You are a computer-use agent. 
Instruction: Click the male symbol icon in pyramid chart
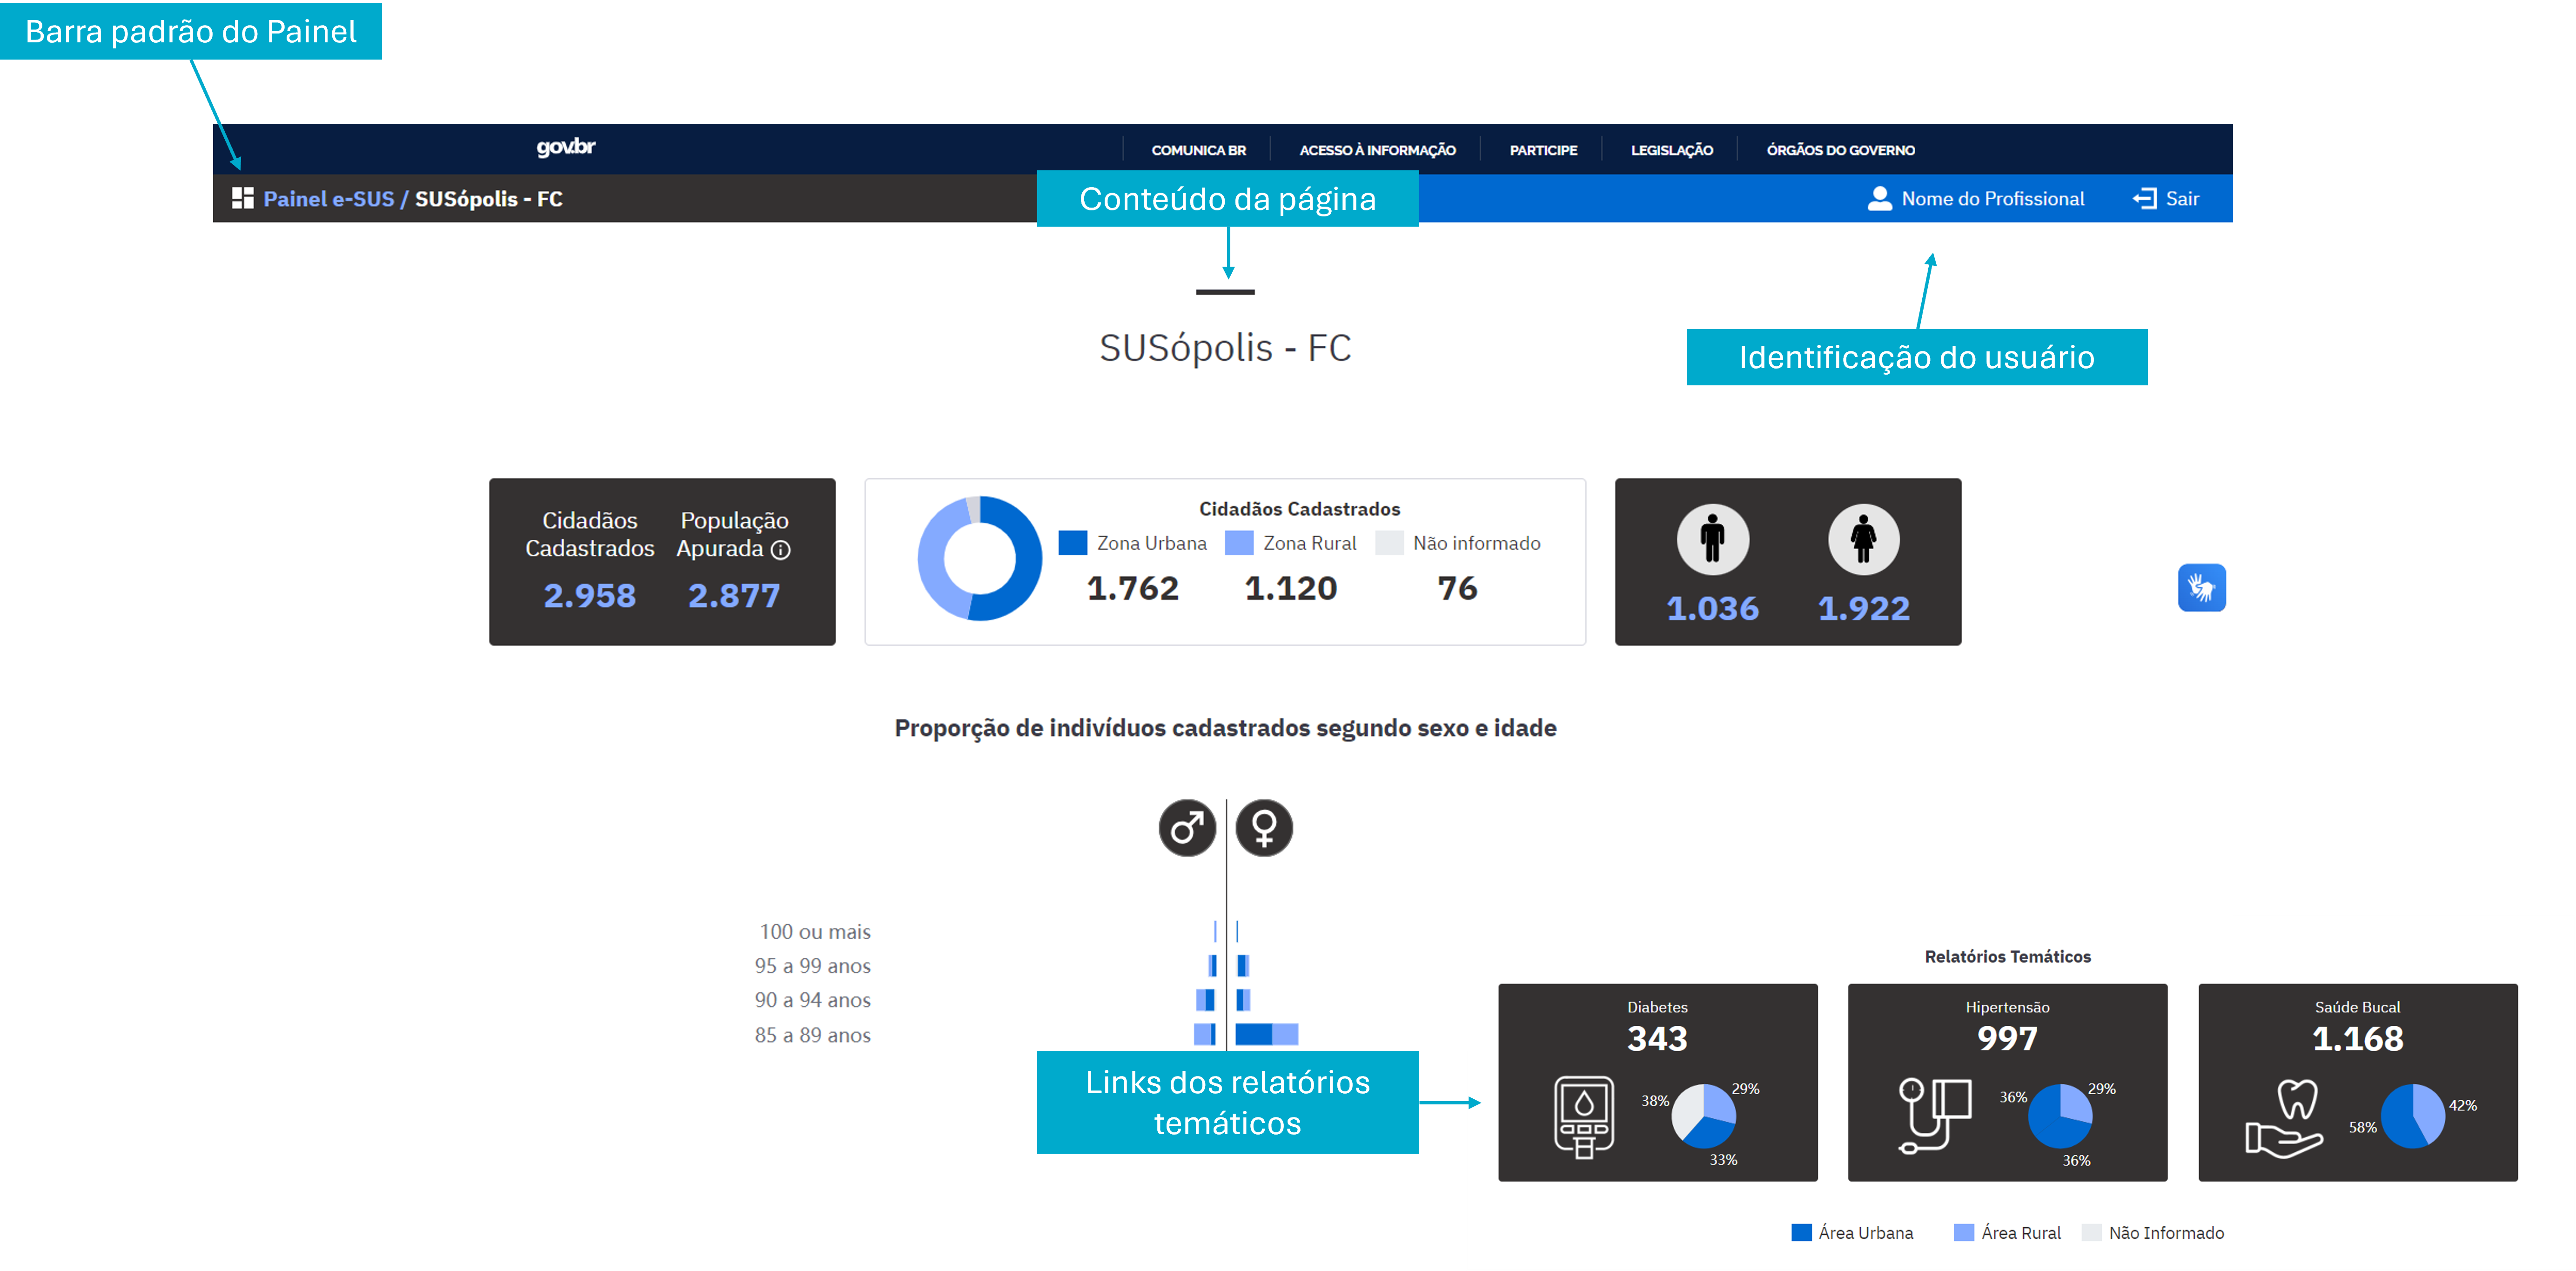(x=1187, y=828)
